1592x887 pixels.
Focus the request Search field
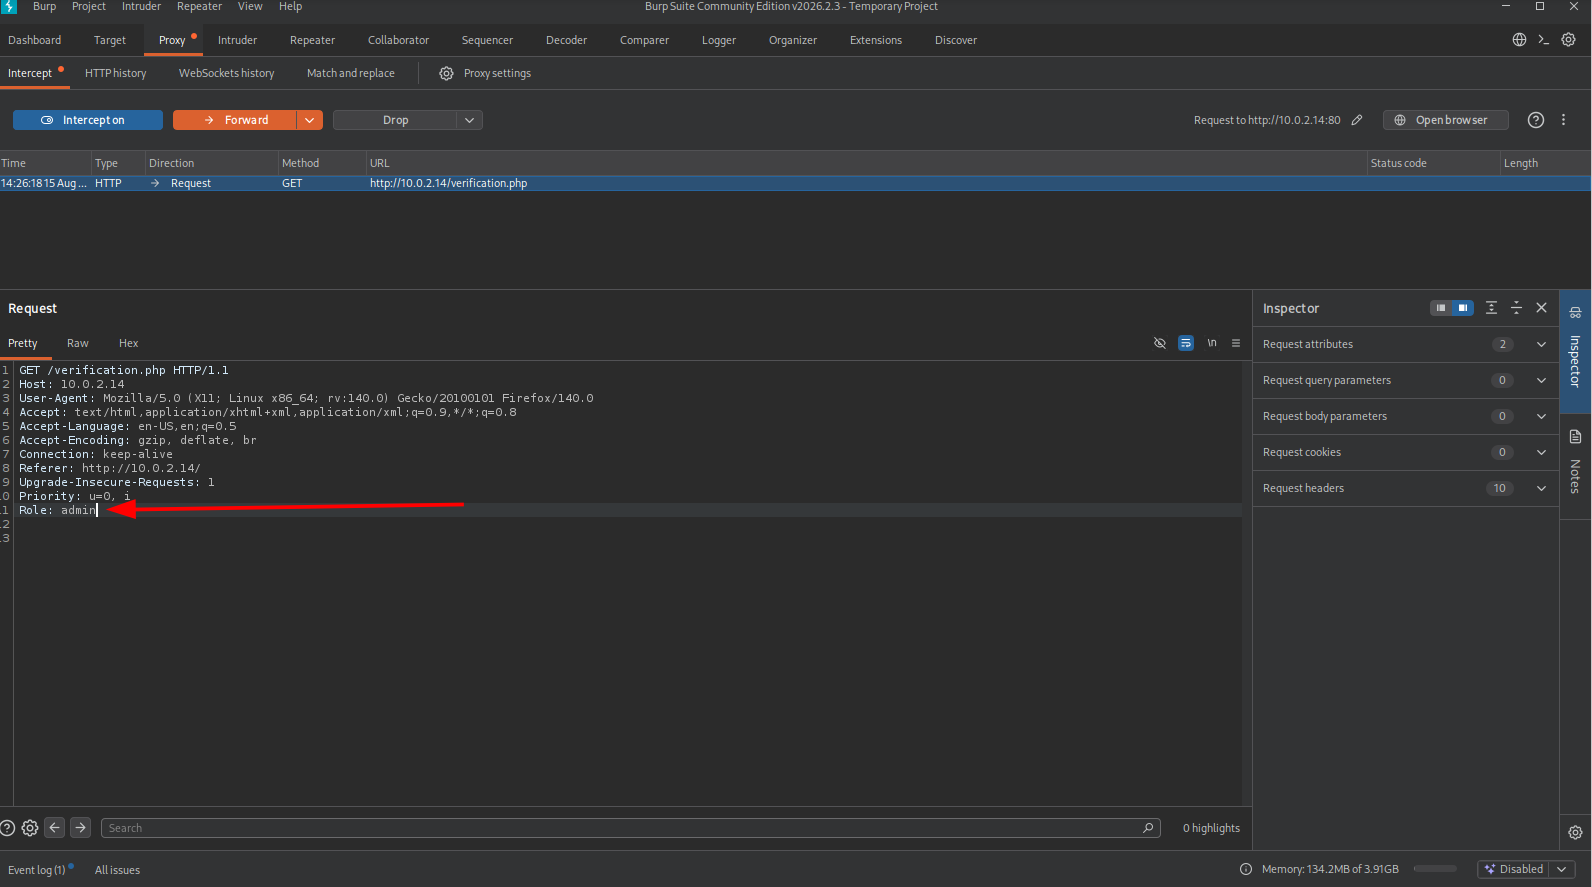630,828
